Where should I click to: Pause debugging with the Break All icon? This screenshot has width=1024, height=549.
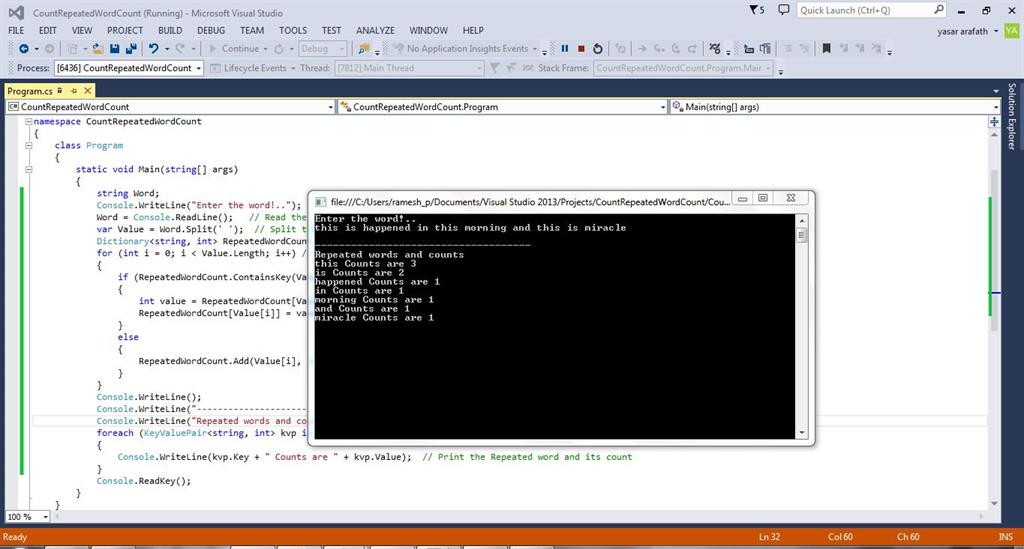tap(564, 48)
